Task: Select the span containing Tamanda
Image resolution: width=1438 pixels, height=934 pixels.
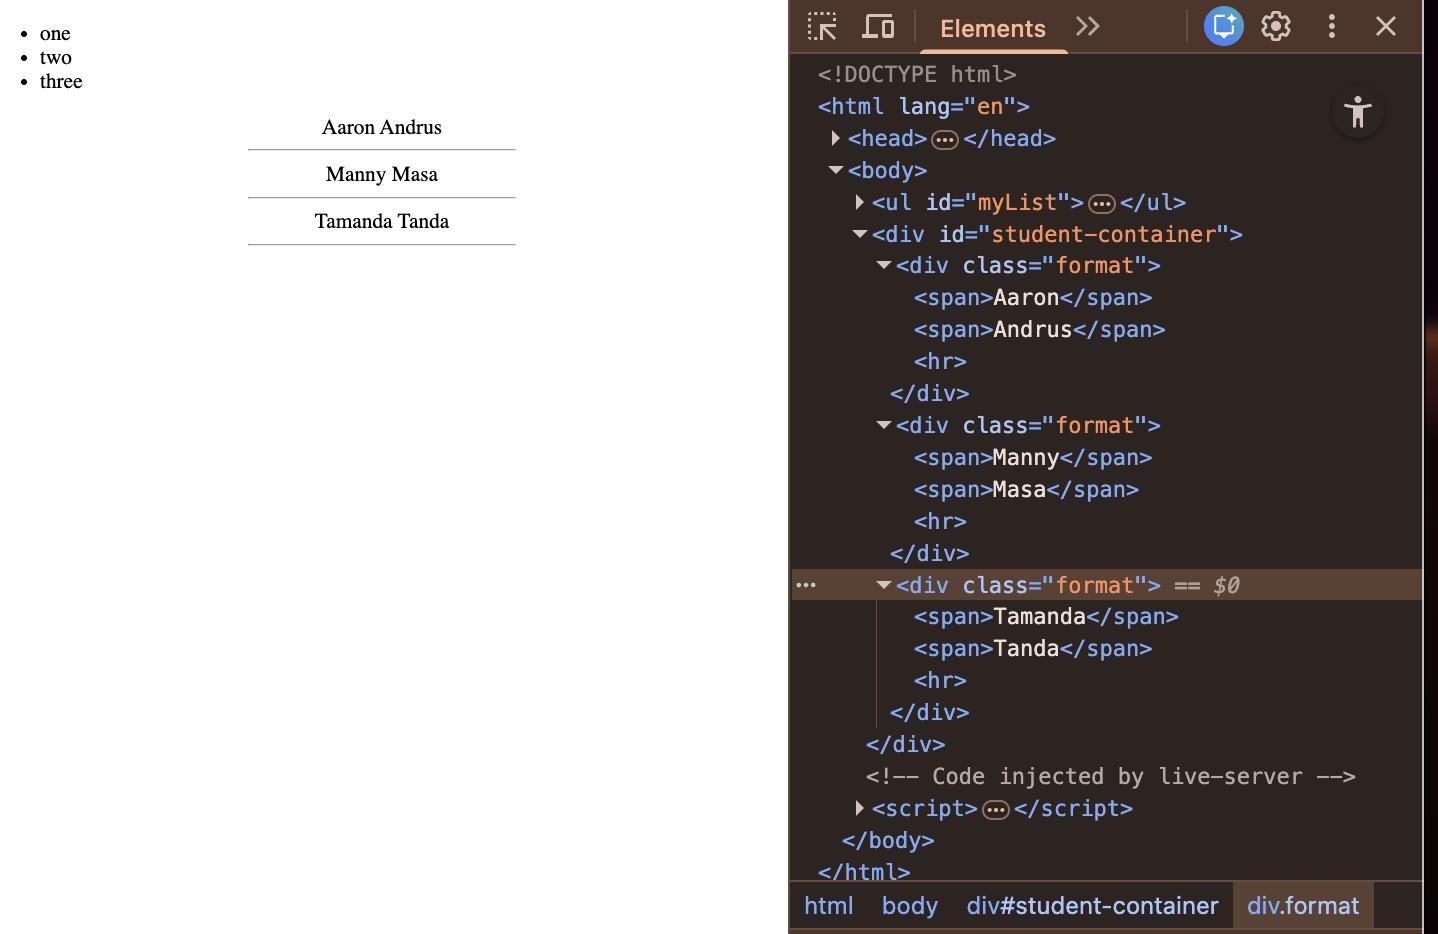Action: 1045,616
